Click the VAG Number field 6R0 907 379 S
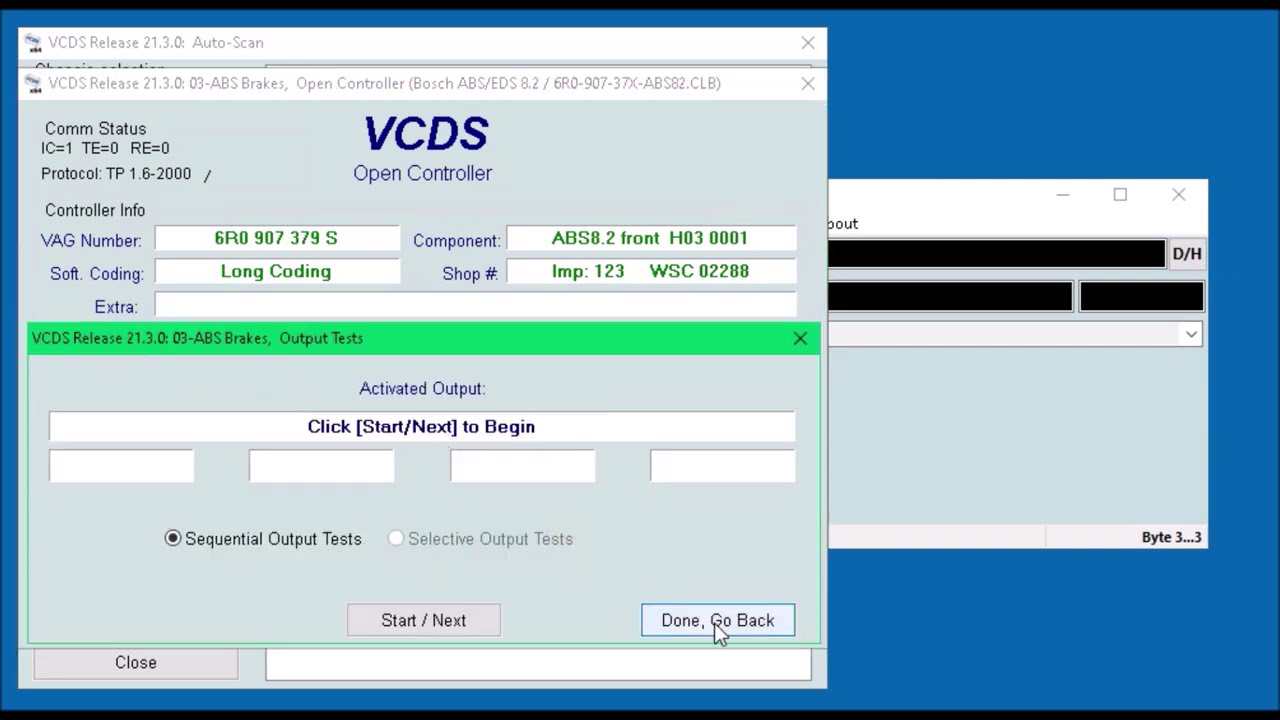The width and height of the screenshot is (1280, 720). [x=276, y=239]
